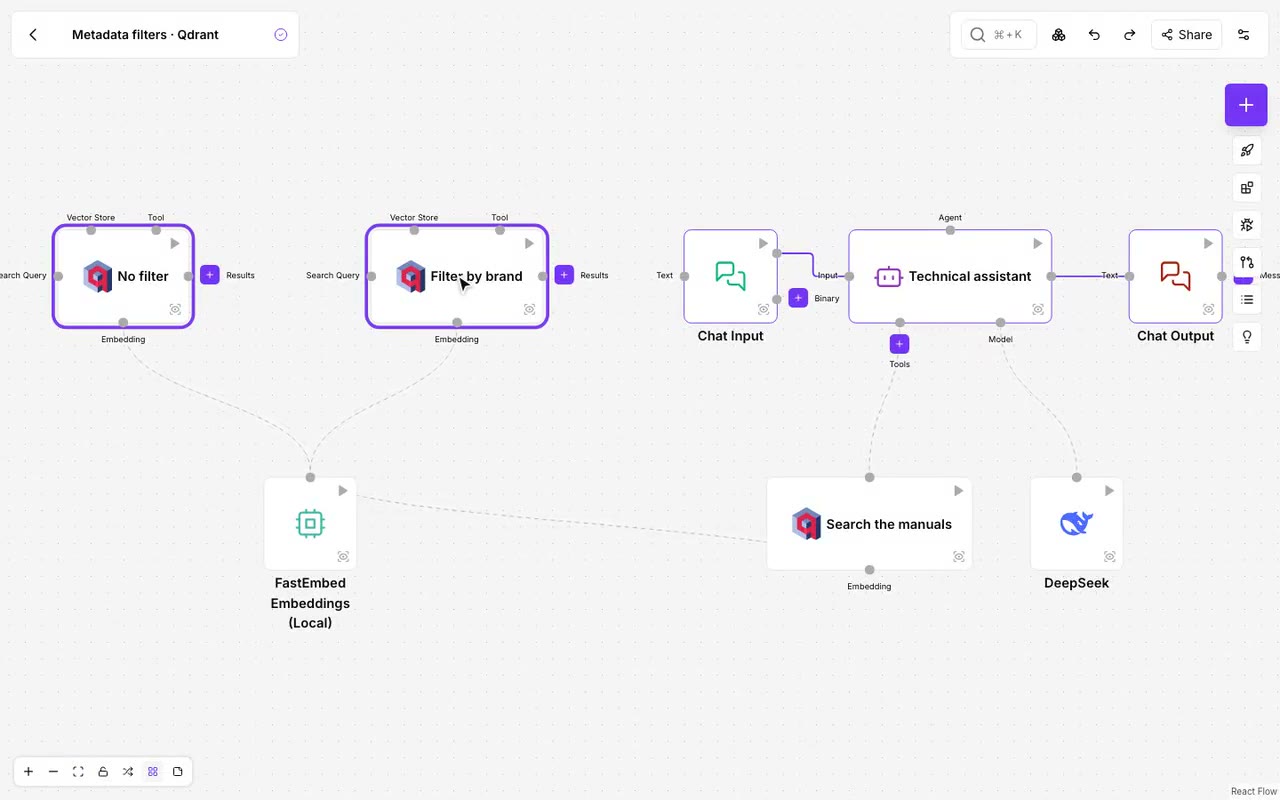Click the focus icon on Search the manuals node

coord(958,557)
